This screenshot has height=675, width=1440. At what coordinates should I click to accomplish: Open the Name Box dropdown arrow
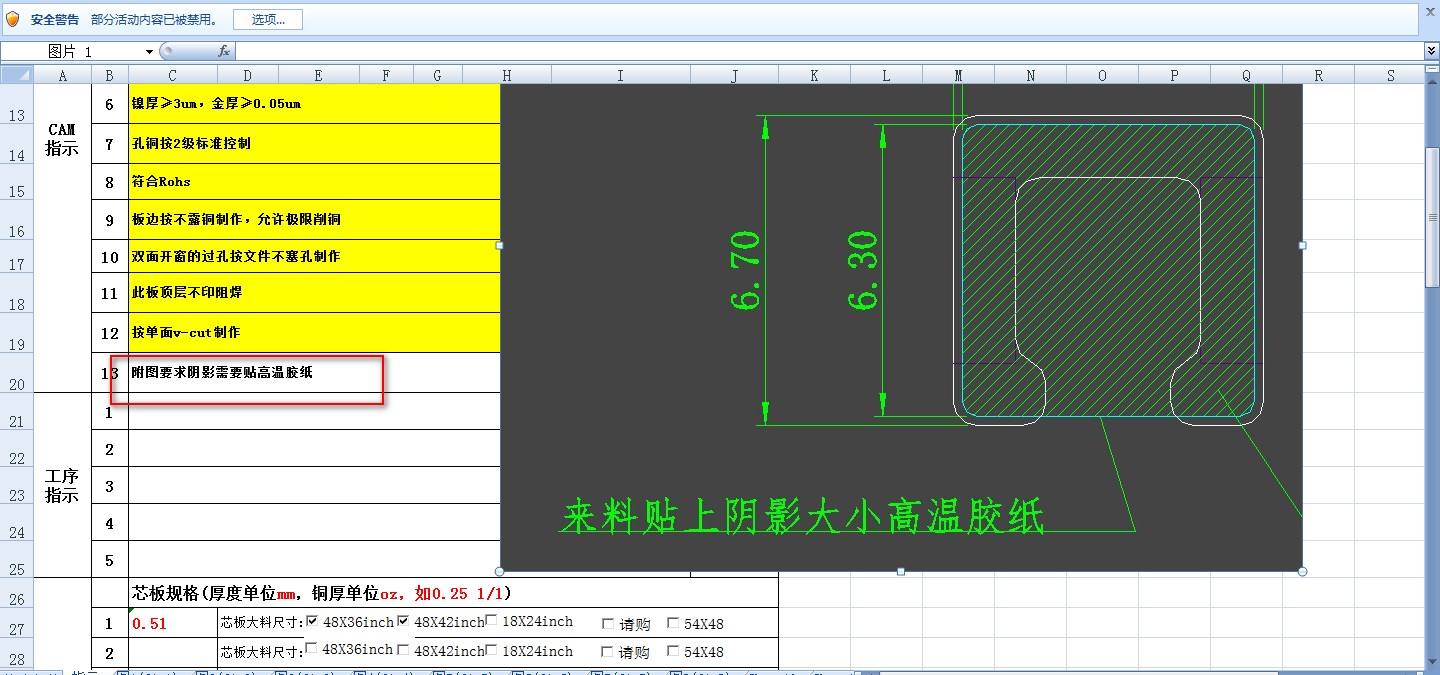(x=150, y=51)
